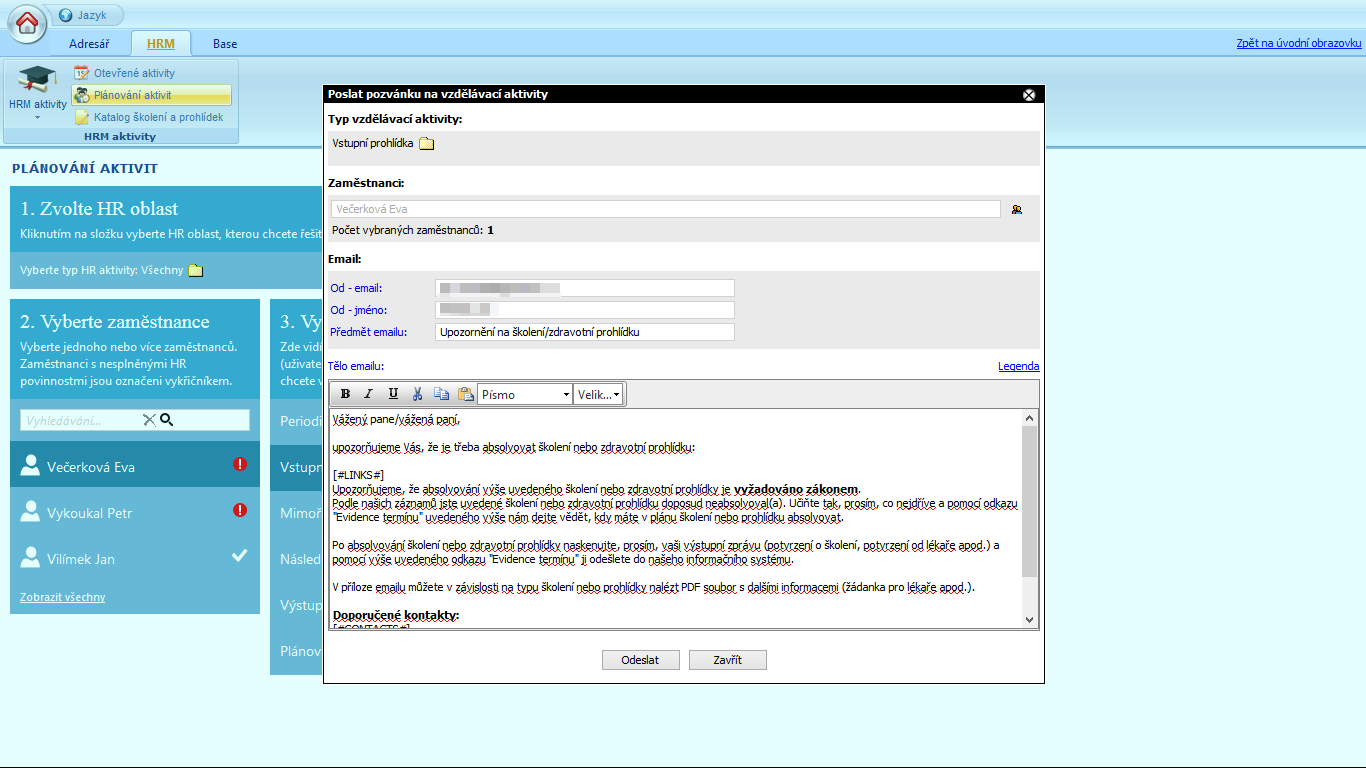Open the Jazyk language selector
The image size is (1366, 768).
[x=86, y=15]
